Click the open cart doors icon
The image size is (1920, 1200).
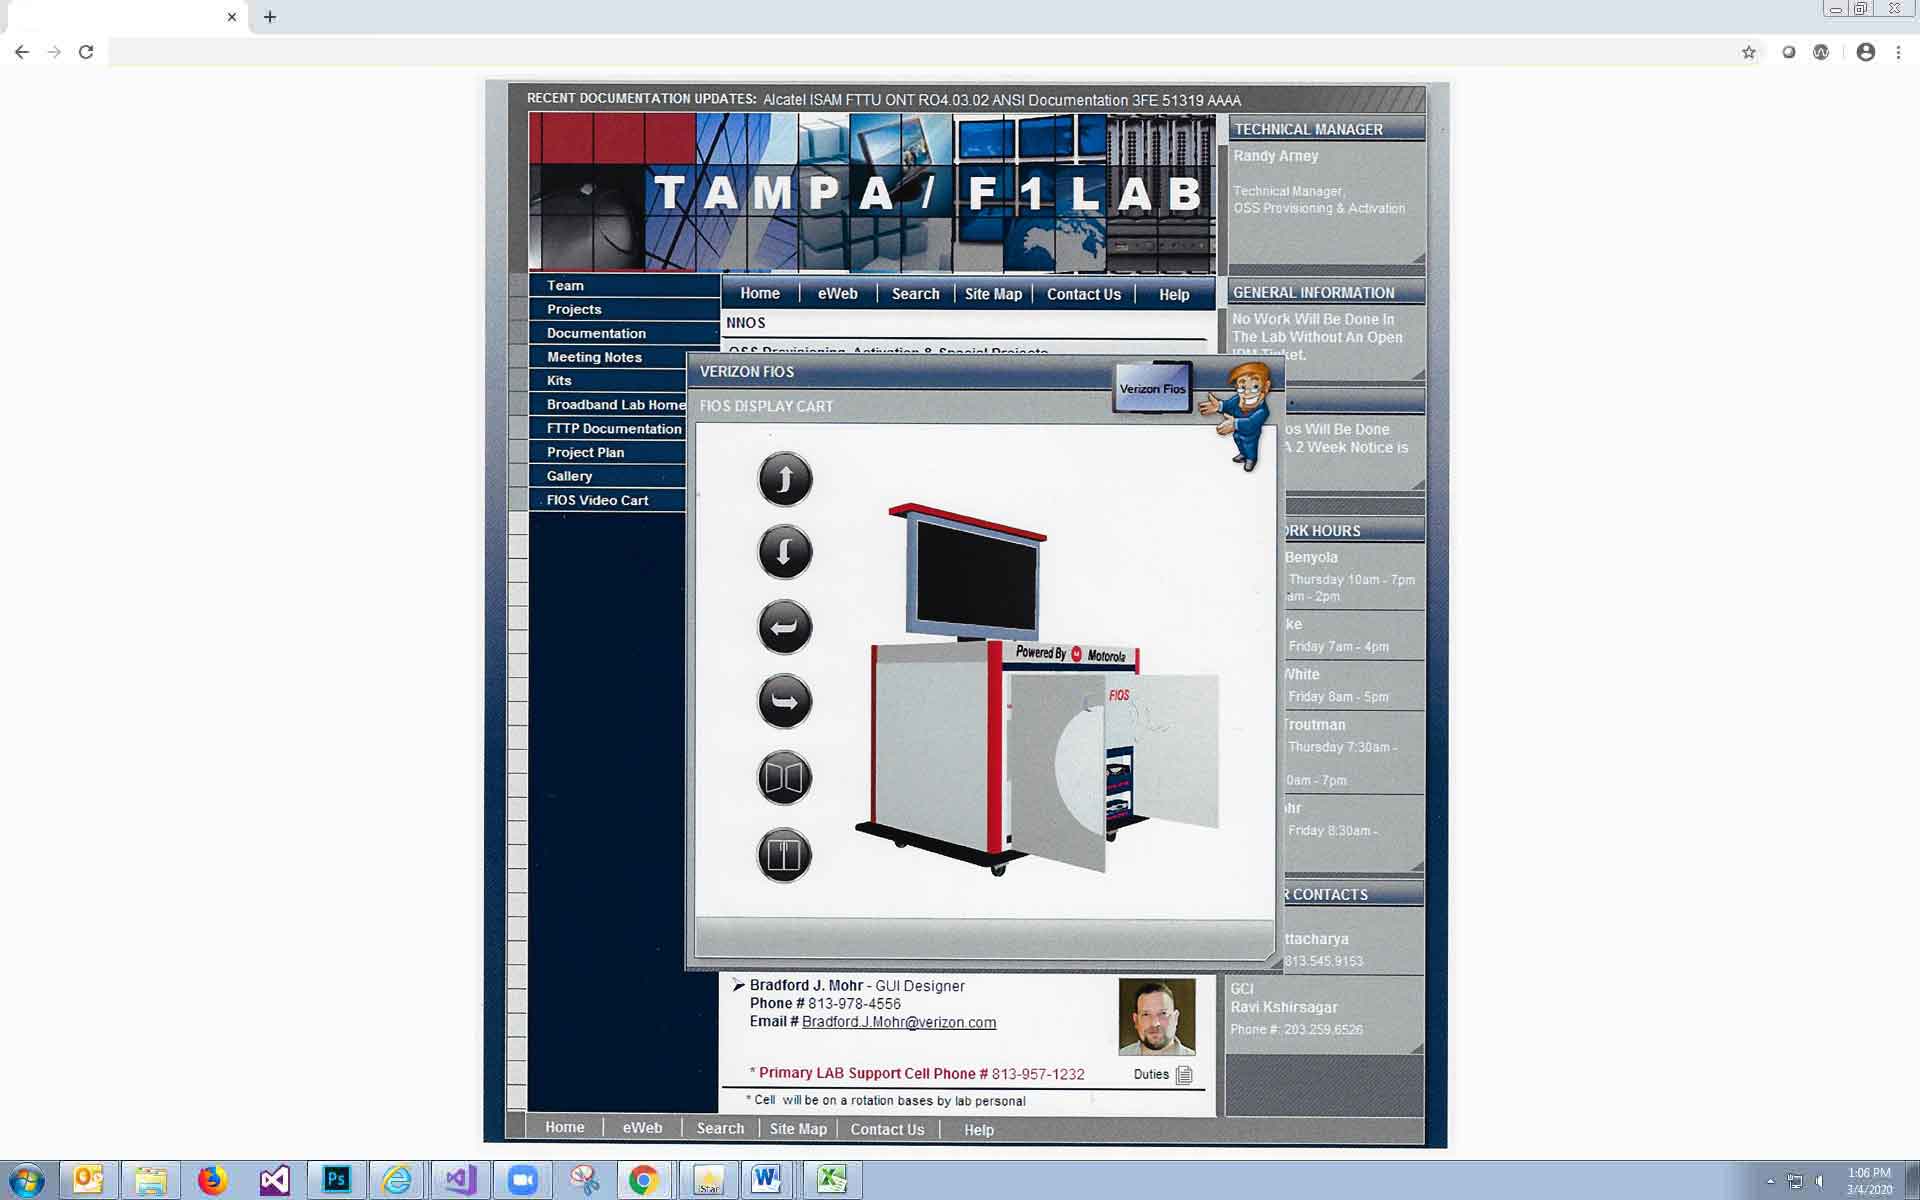click(x=784, y=778)
